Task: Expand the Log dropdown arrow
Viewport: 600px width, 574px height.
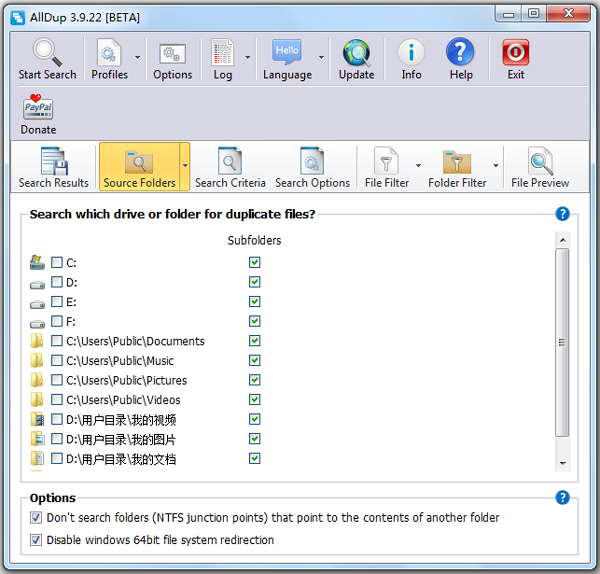Action: click(248, 57)
